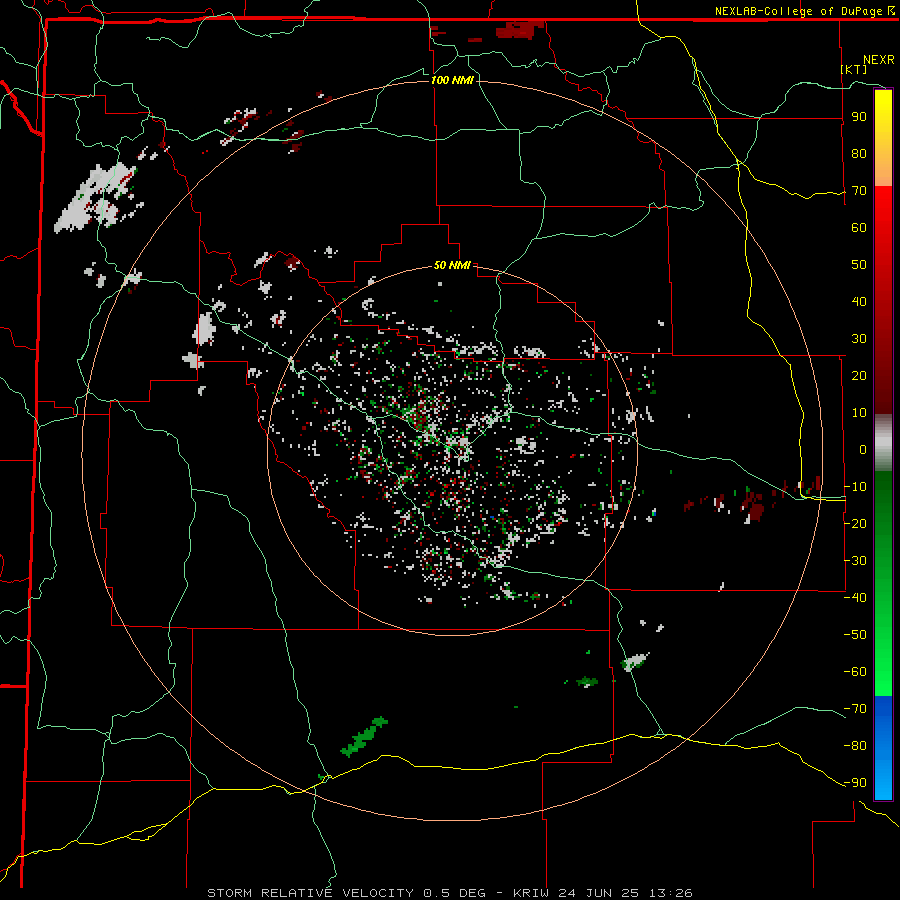Select the '-20' value on the velocity scale

point(855,523)
